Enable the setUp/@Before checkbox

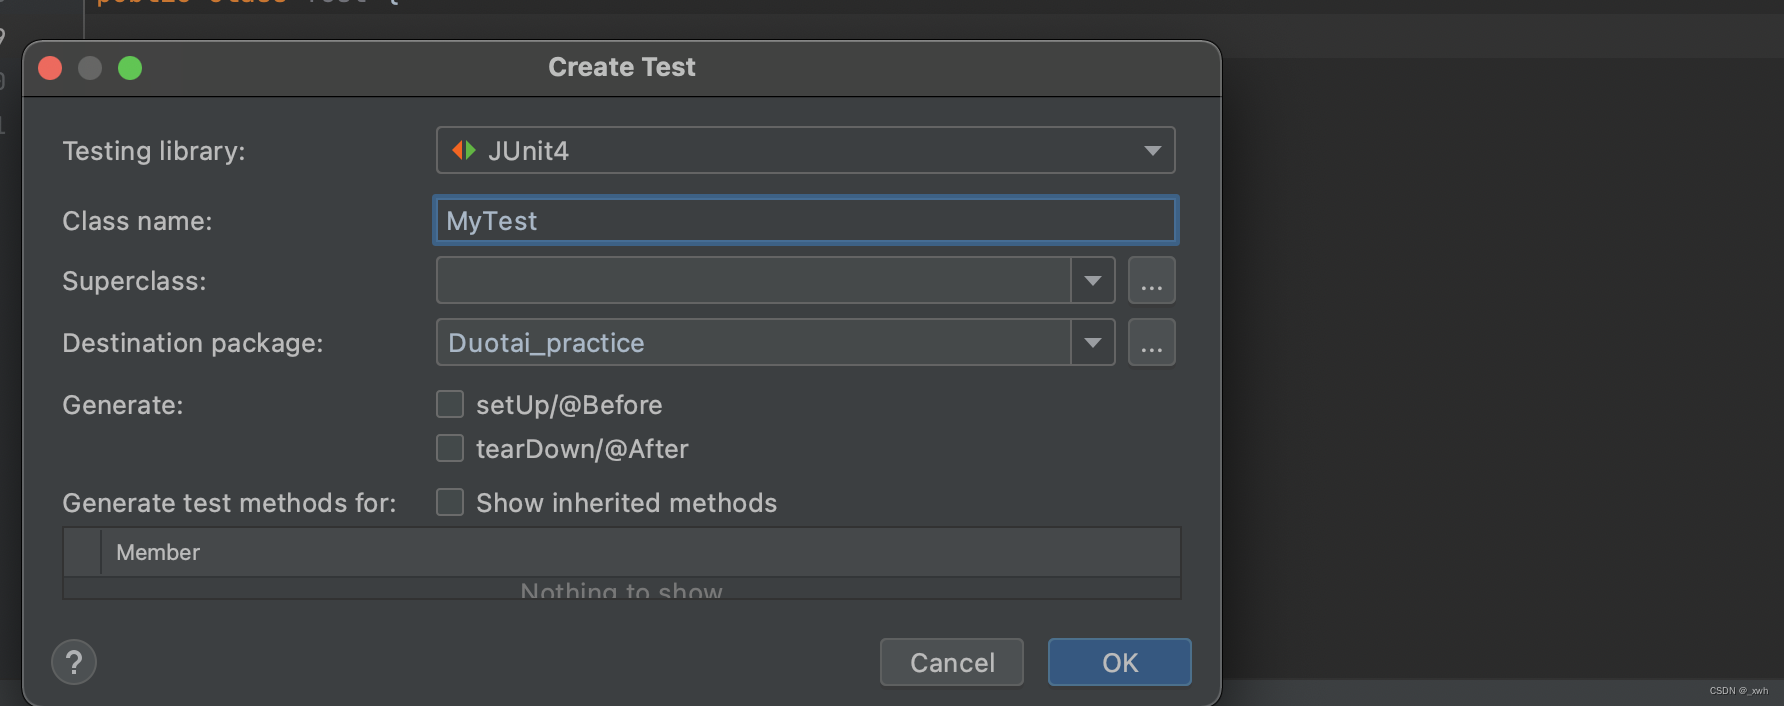(450, 404)
